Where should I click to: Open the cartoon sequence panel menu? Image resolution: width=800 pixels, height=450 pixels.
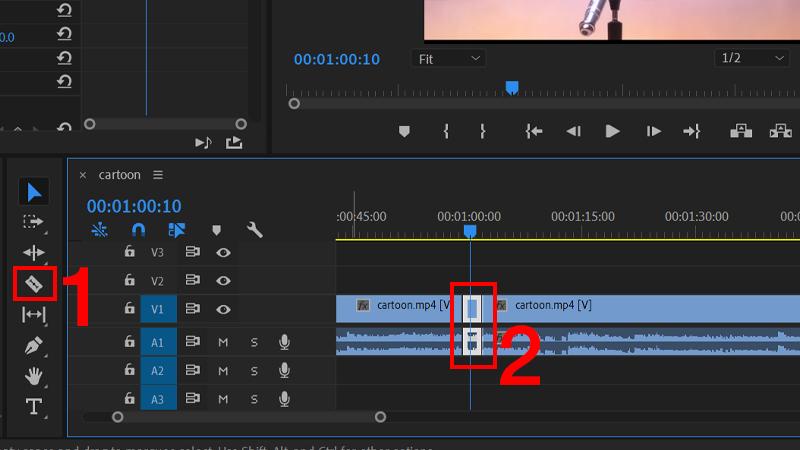tap(158, 175)
